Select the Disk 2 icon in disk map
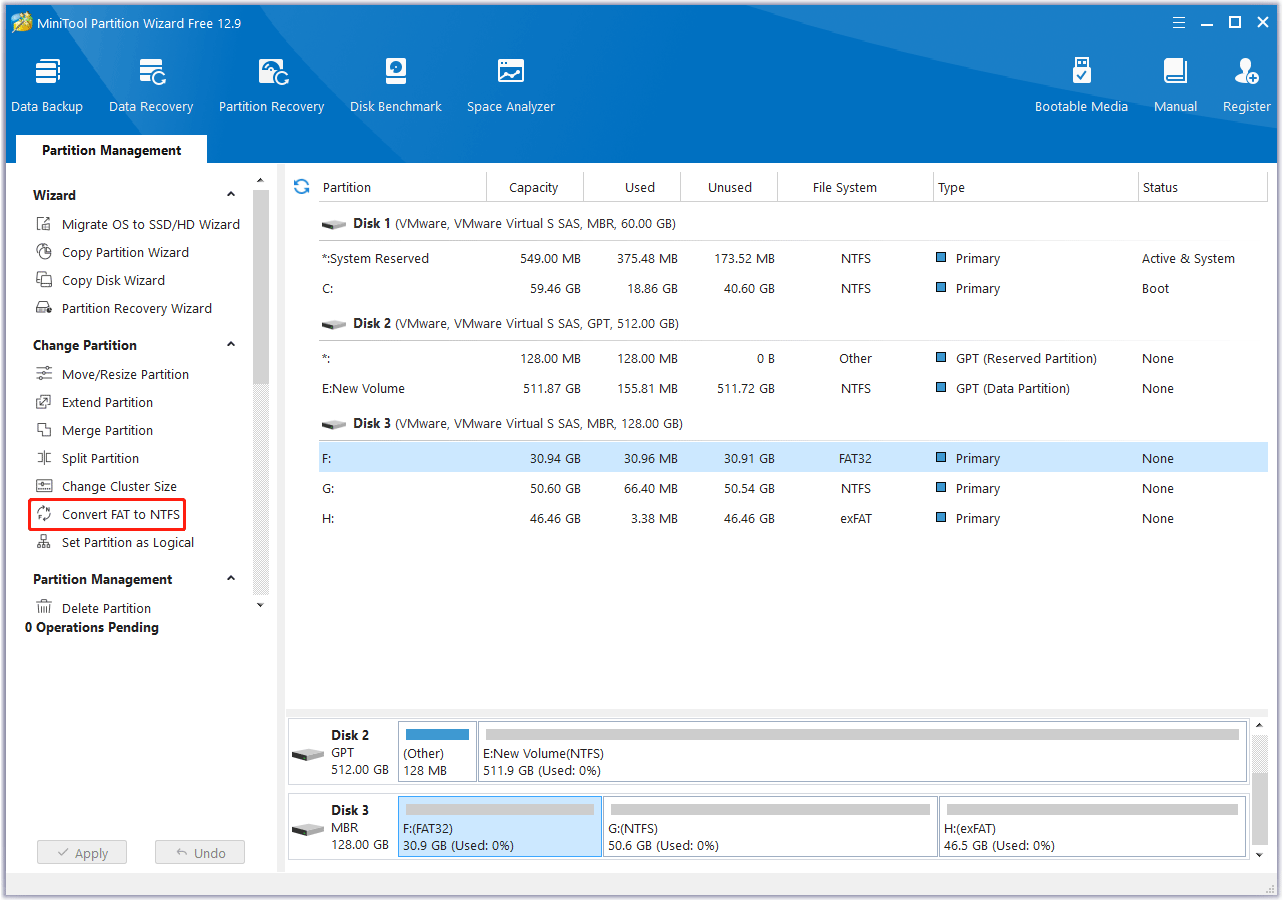Screen dimensions: 1283x900 click(x=308, y=753)
